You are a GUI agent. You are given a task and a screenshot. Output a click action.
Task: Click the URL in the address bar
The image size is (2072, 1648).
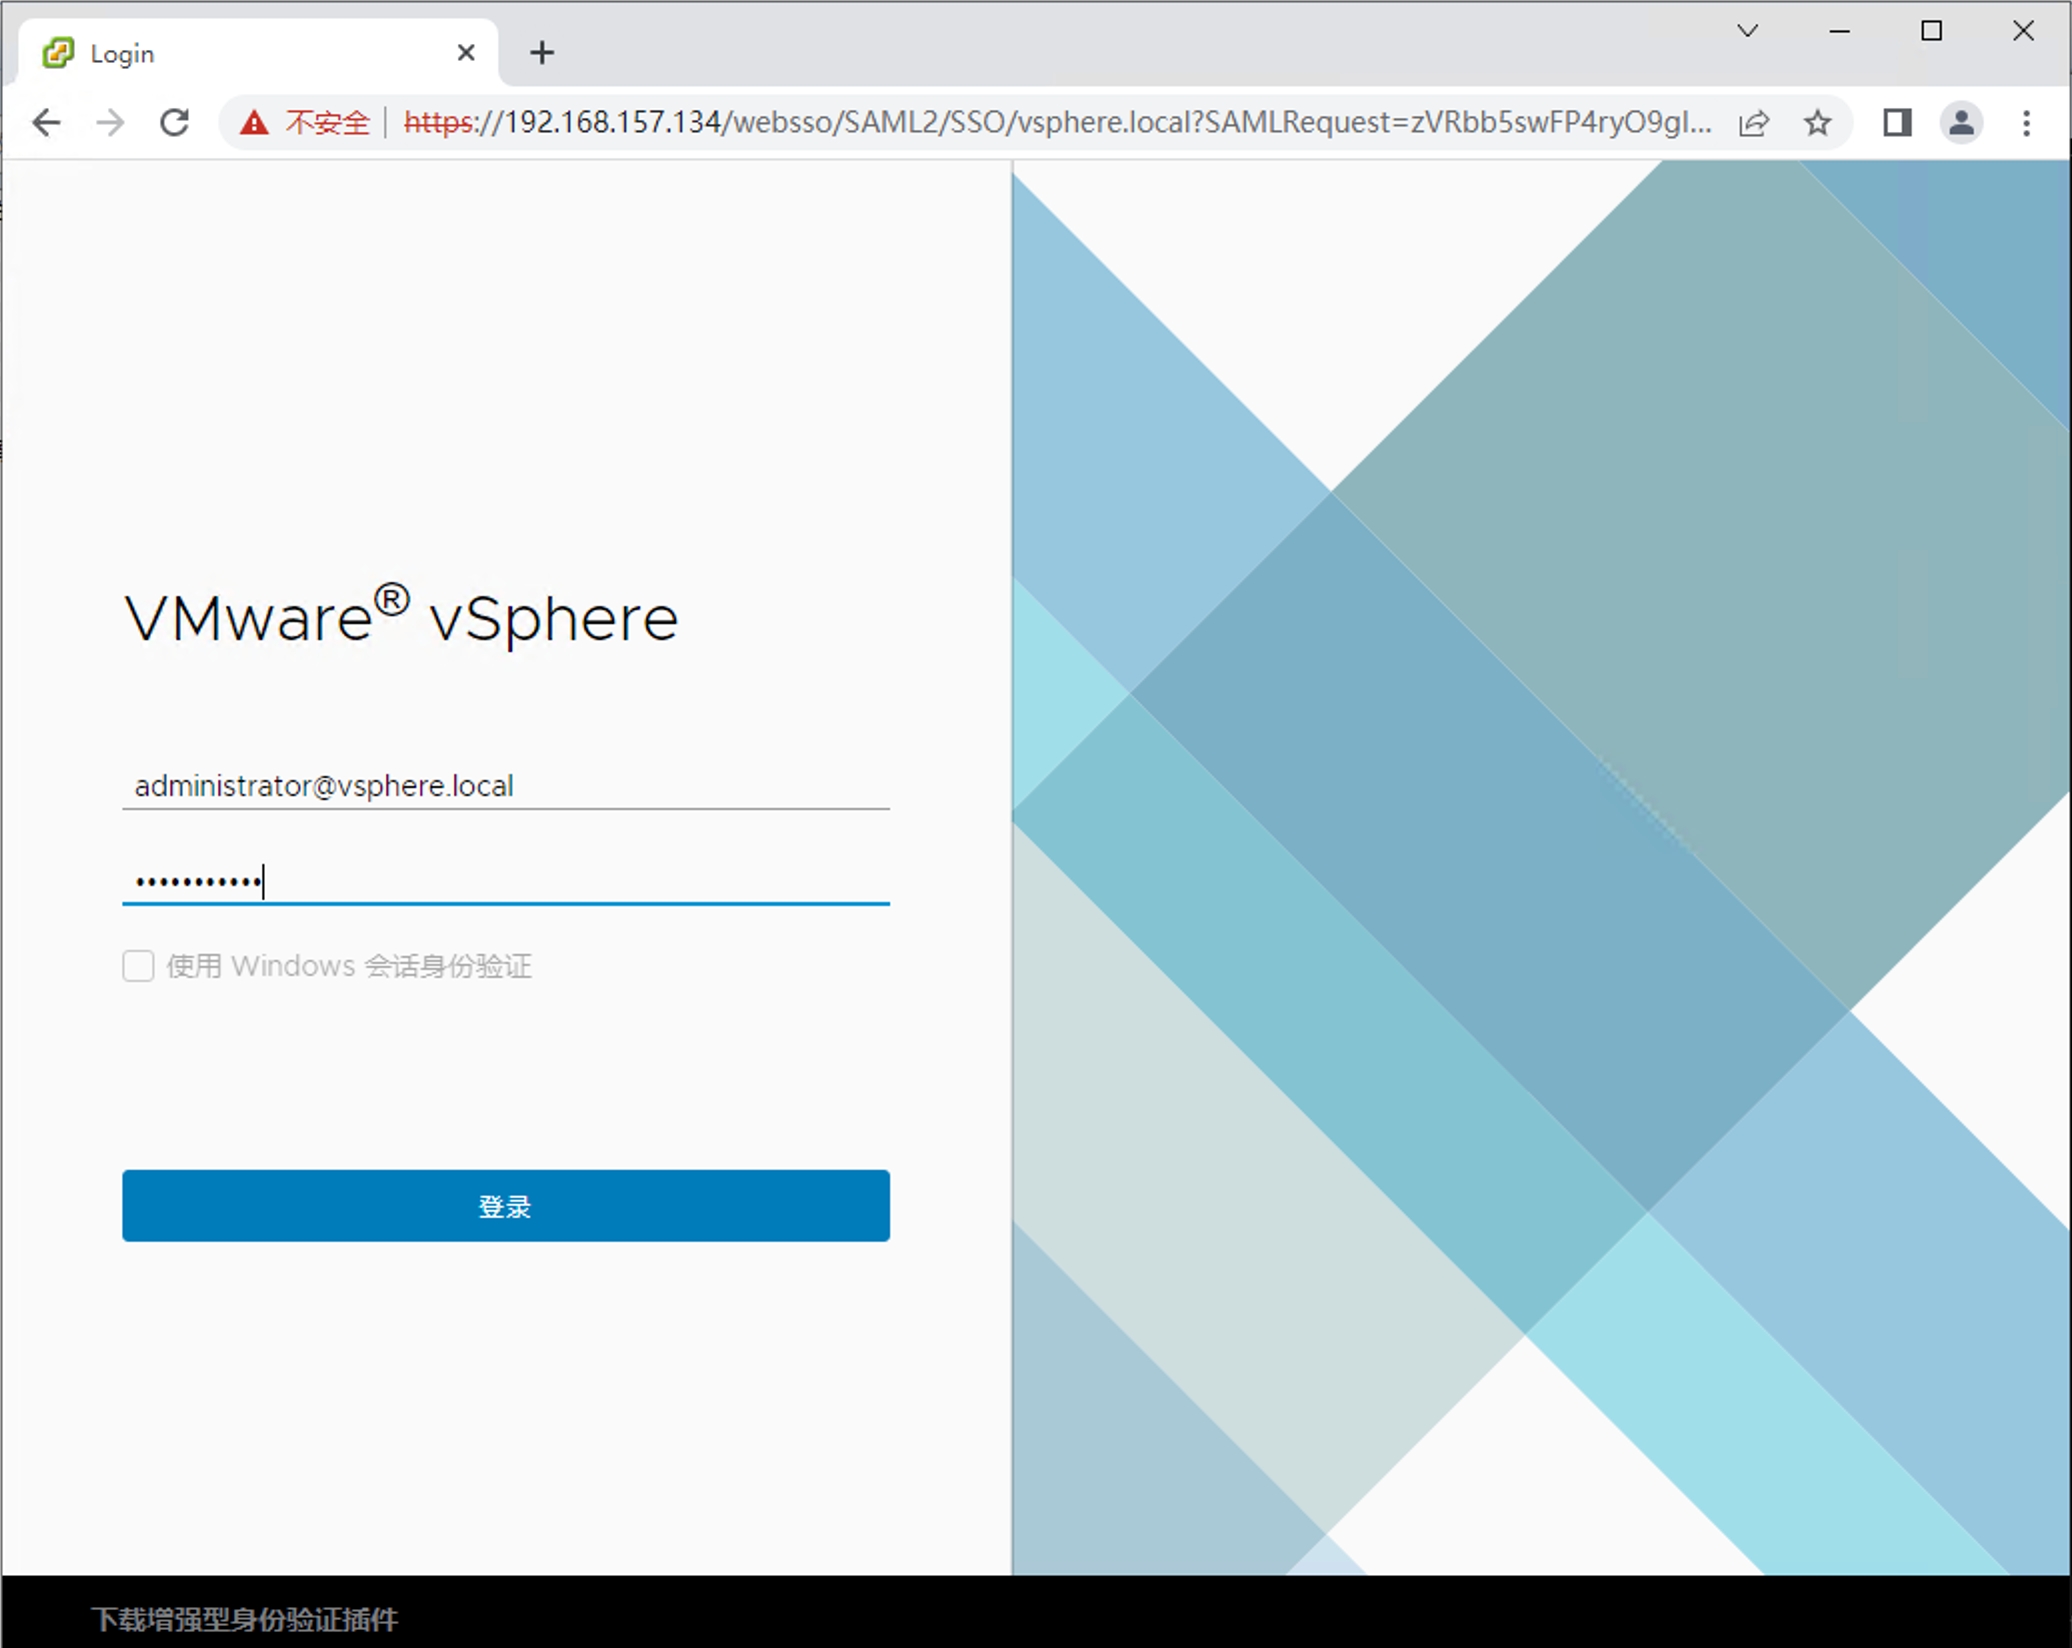pyautogui.click(x=1055, y=122)
